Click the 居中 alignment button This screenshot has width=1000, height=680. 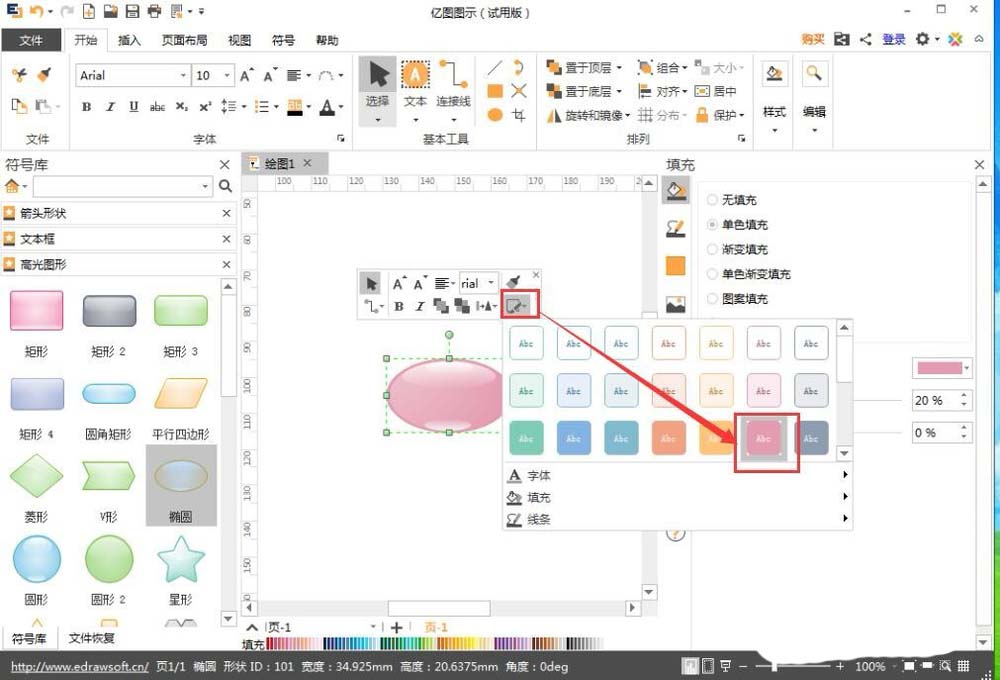[x=717, y=92]
